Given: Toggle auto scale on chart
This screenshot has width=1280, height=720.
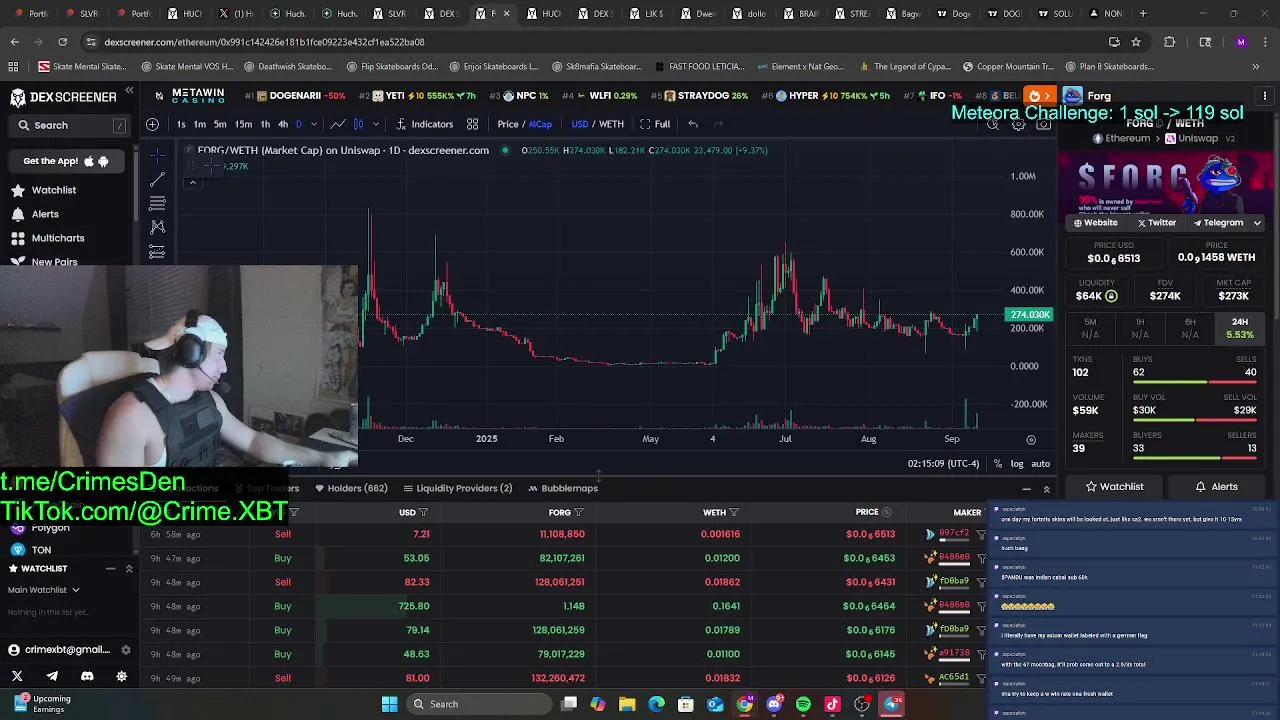Looking at the screenshot, I should [1040, 464].
